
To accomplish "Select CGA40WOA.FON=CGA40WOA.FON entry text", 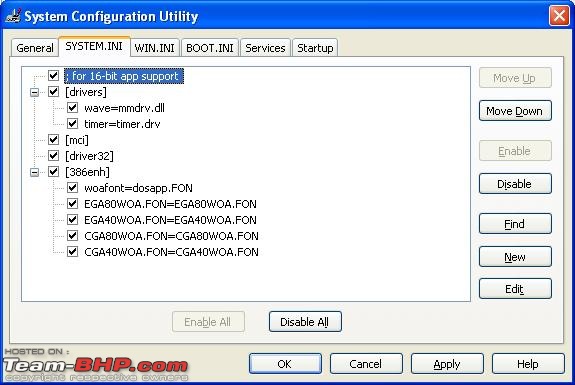I will pos(171,252).
